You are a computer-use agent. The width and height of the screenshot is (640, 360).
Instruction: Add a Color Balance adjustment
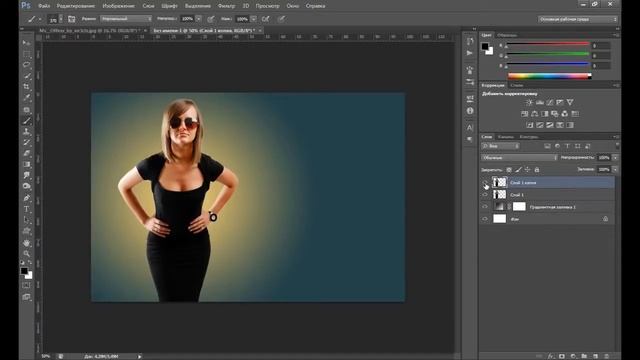point(535,114)
